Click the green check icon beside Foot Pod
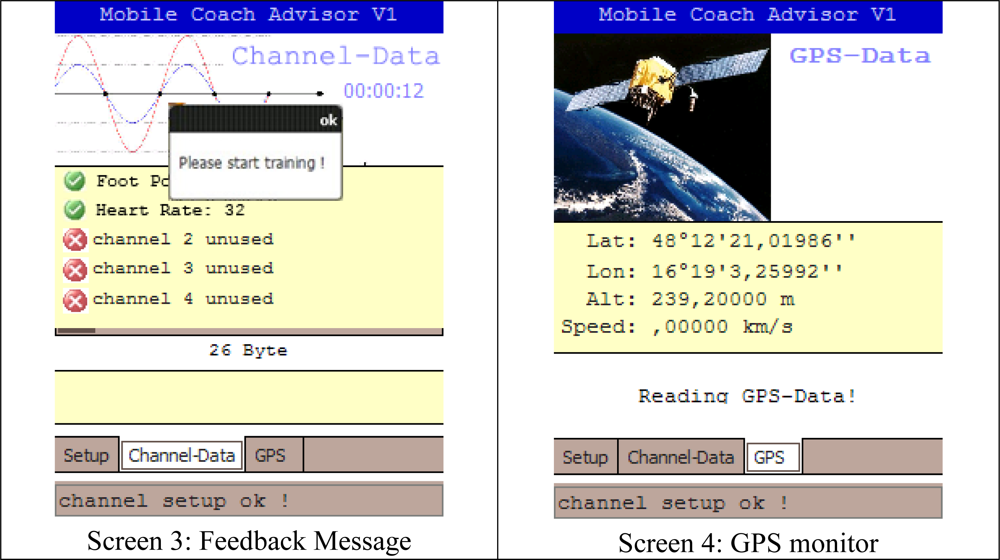The height and width of the screenshot is (560, 1000). click(74, 181)
